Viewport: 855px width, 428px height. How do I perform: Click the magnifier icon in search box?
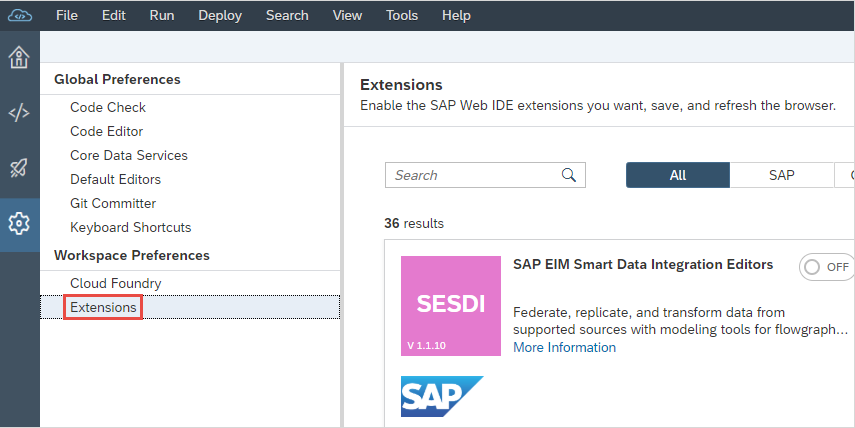[x=569, y=175]
